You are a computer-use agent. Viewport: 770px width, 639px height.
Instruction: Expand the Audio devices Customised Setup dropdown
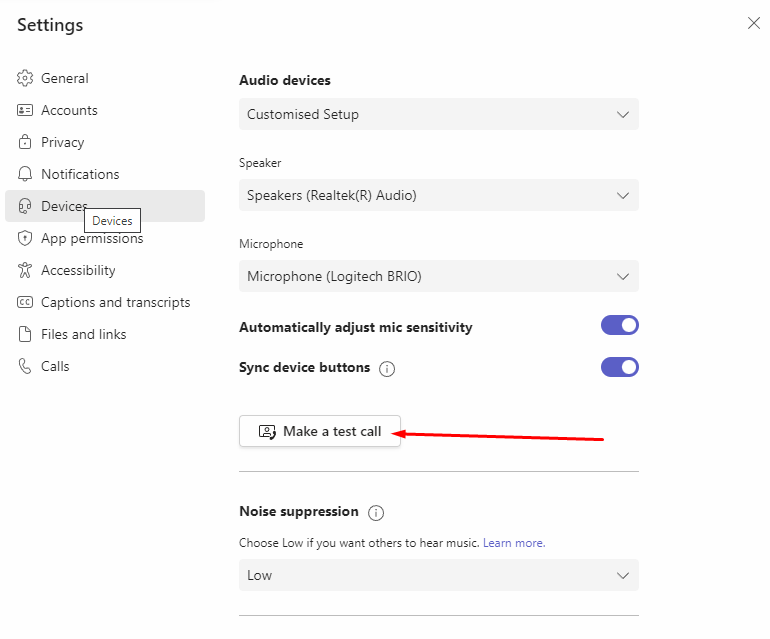(x=439, y=114)
